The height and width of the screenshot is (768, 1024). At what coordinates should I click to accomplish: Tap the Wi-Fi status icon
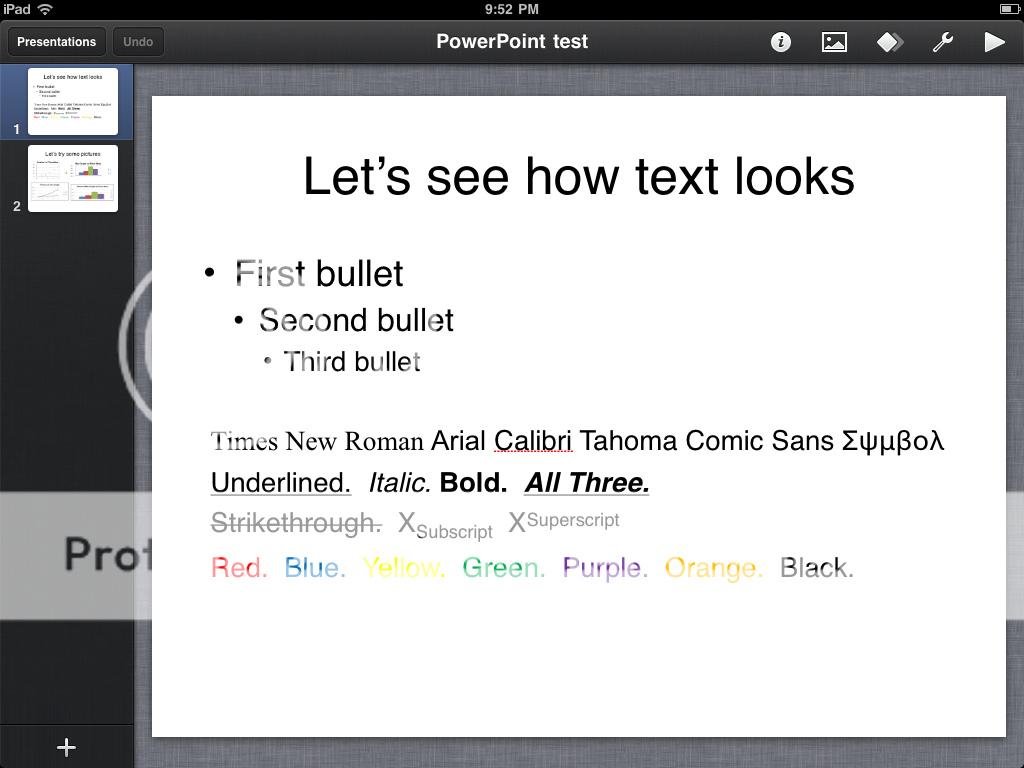[x=45, y=9]
